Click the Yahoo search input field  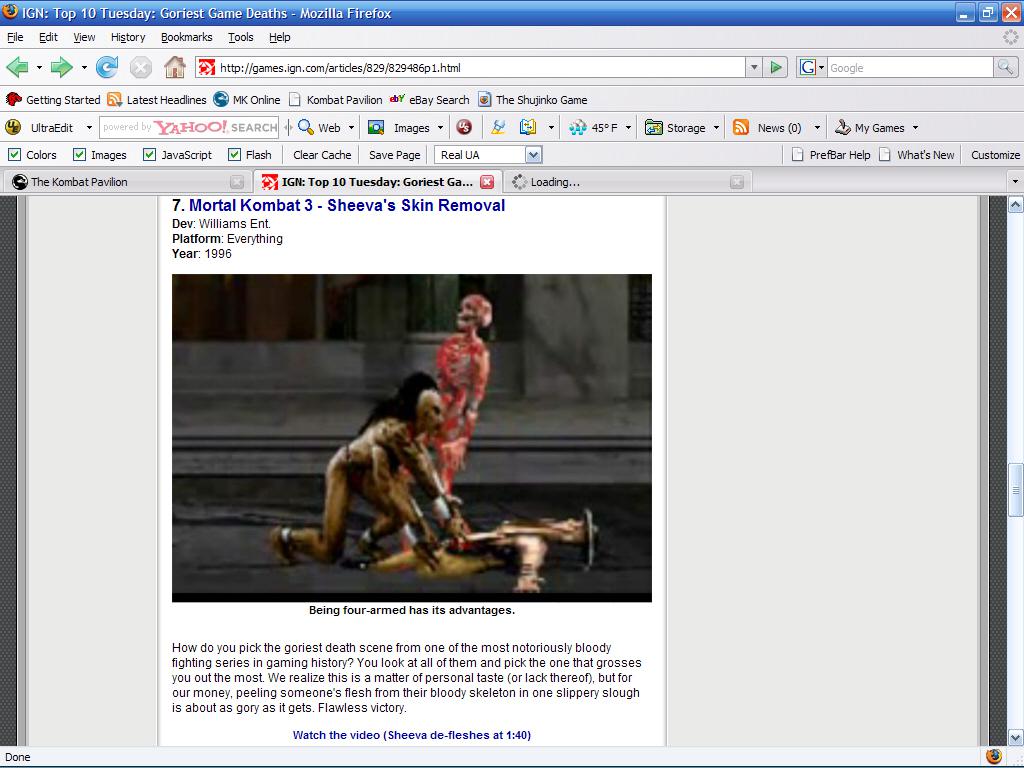[189, 128]
